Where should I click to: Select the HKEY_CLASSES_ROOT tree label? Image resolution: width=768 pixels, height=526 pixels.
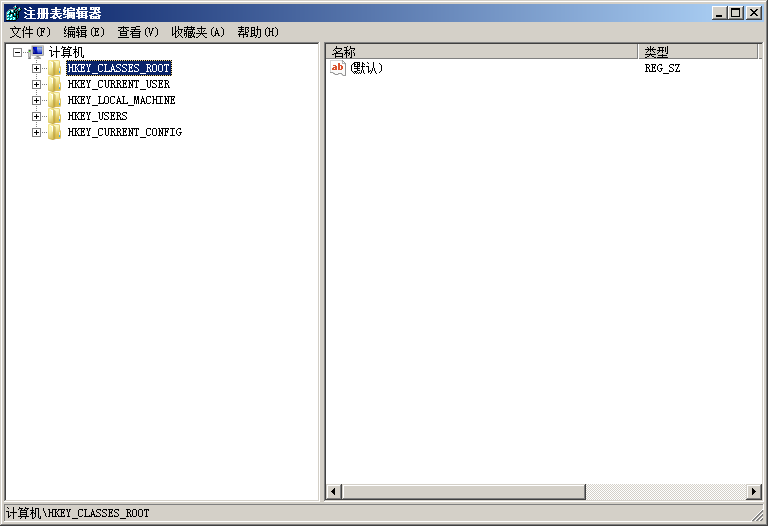119,68
